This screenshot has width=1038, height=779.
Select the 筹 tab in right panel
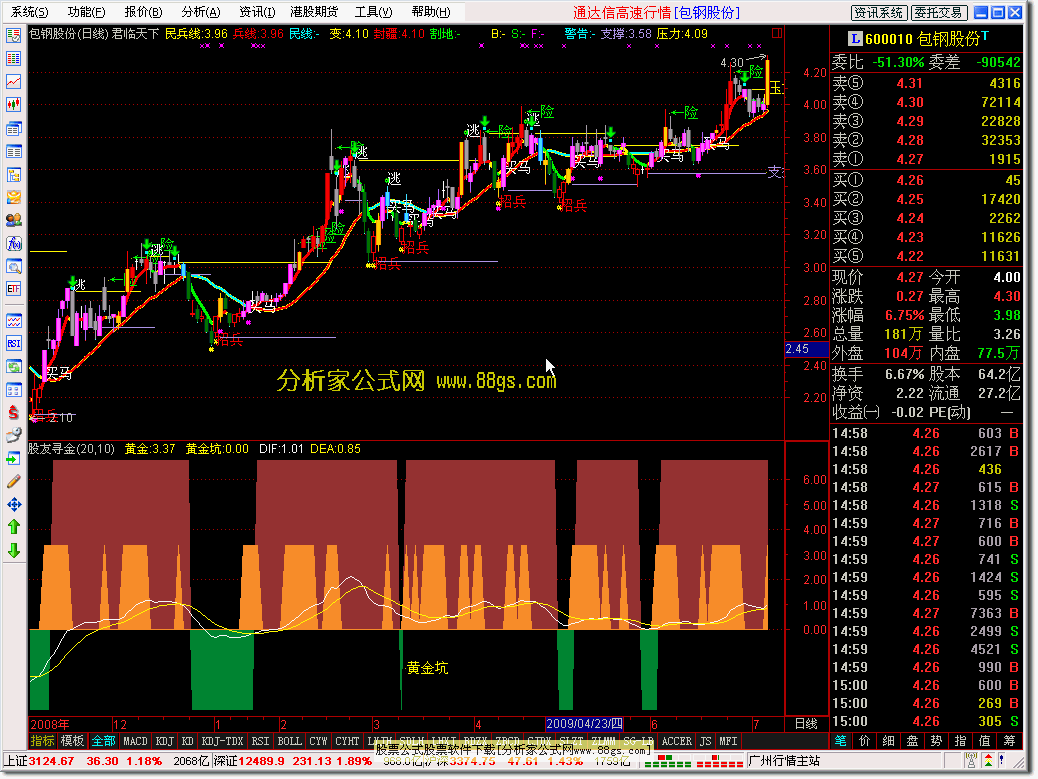click(x=1010, y=741)
